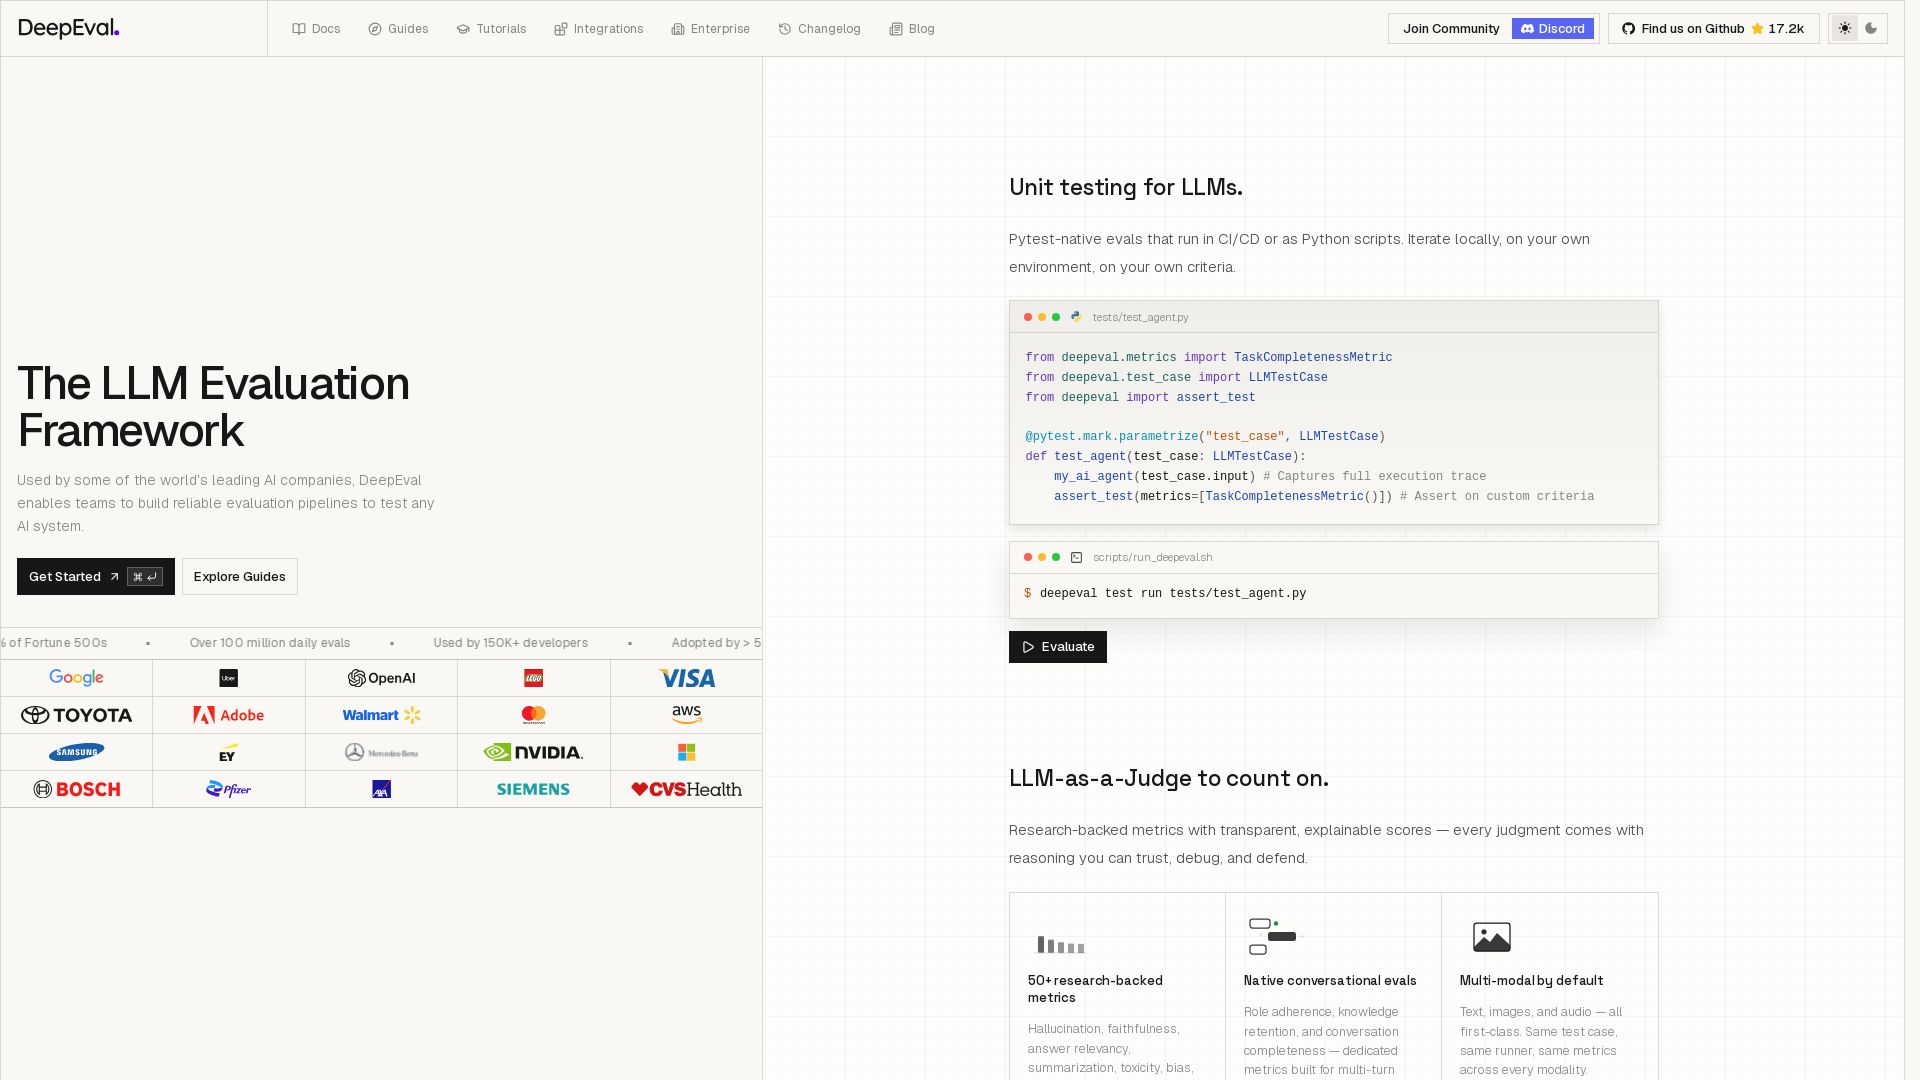Image resolution: width=1920 pixels, height=1080 pixels.
Task: Click the CVS Health logo
Action: point(687,789)
